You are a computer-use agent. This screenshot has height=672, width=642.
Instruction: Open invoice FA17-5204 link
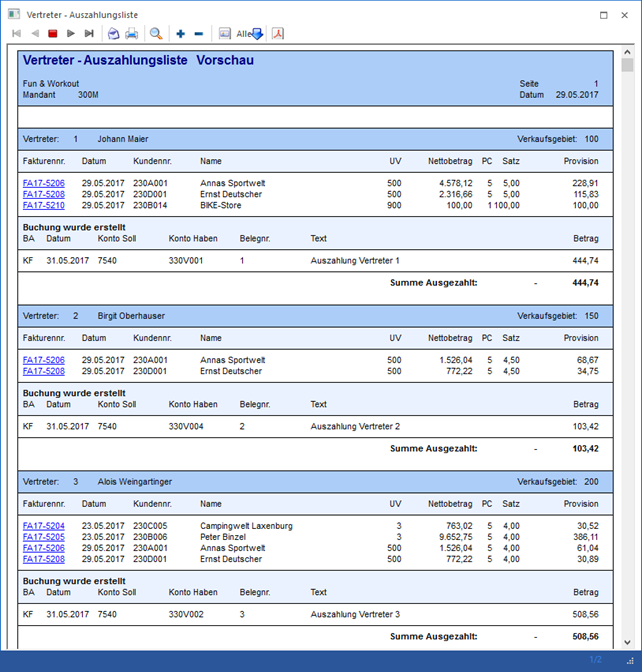tap(43, 526)
